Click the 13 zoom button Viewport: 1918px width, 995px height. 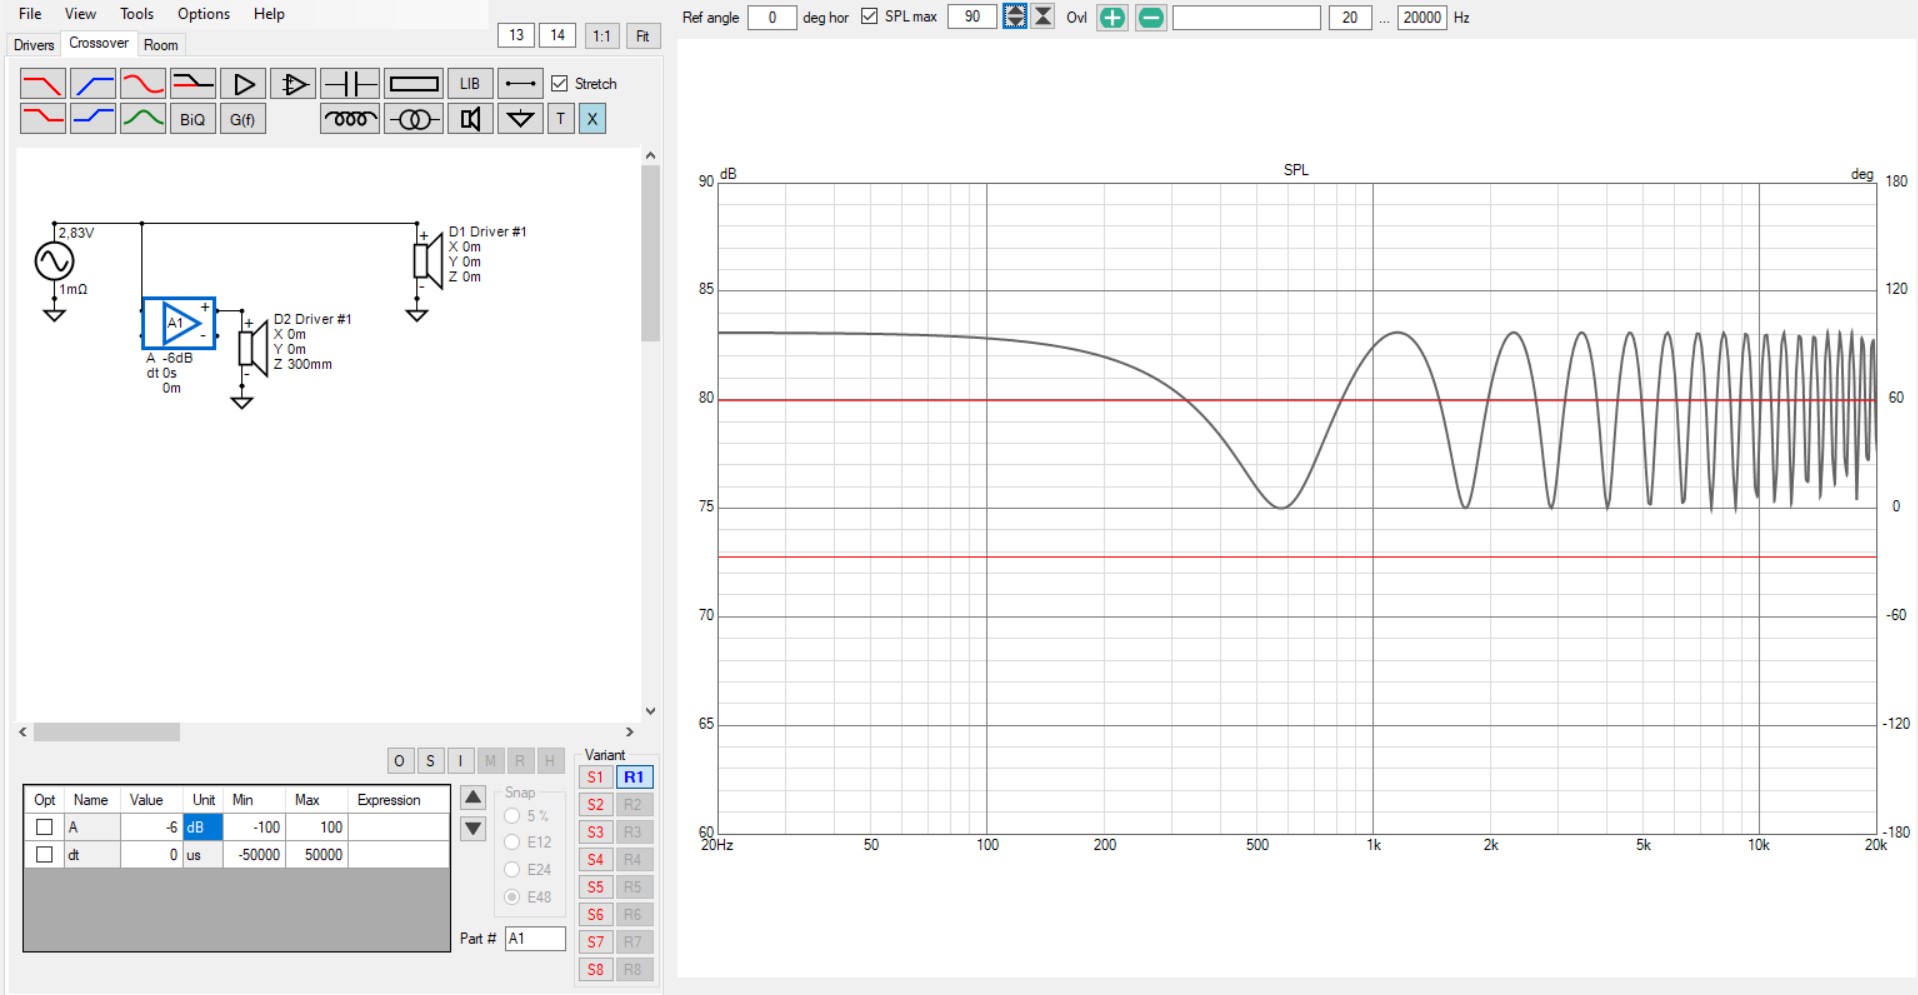tap(516, 35)
